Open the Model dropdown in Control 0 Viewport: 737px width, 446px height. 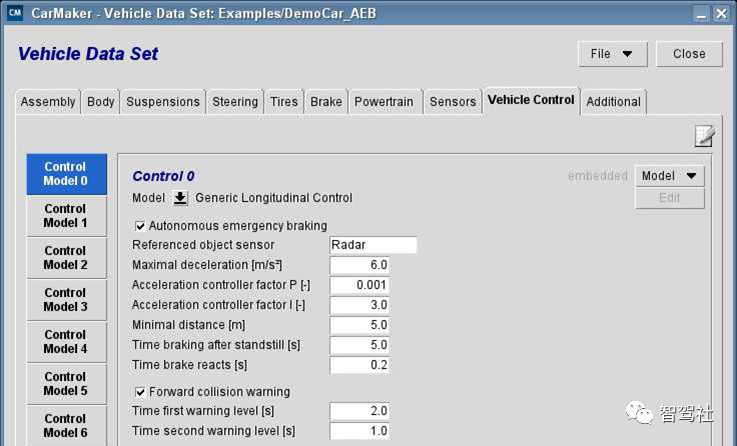coord(669,176)
